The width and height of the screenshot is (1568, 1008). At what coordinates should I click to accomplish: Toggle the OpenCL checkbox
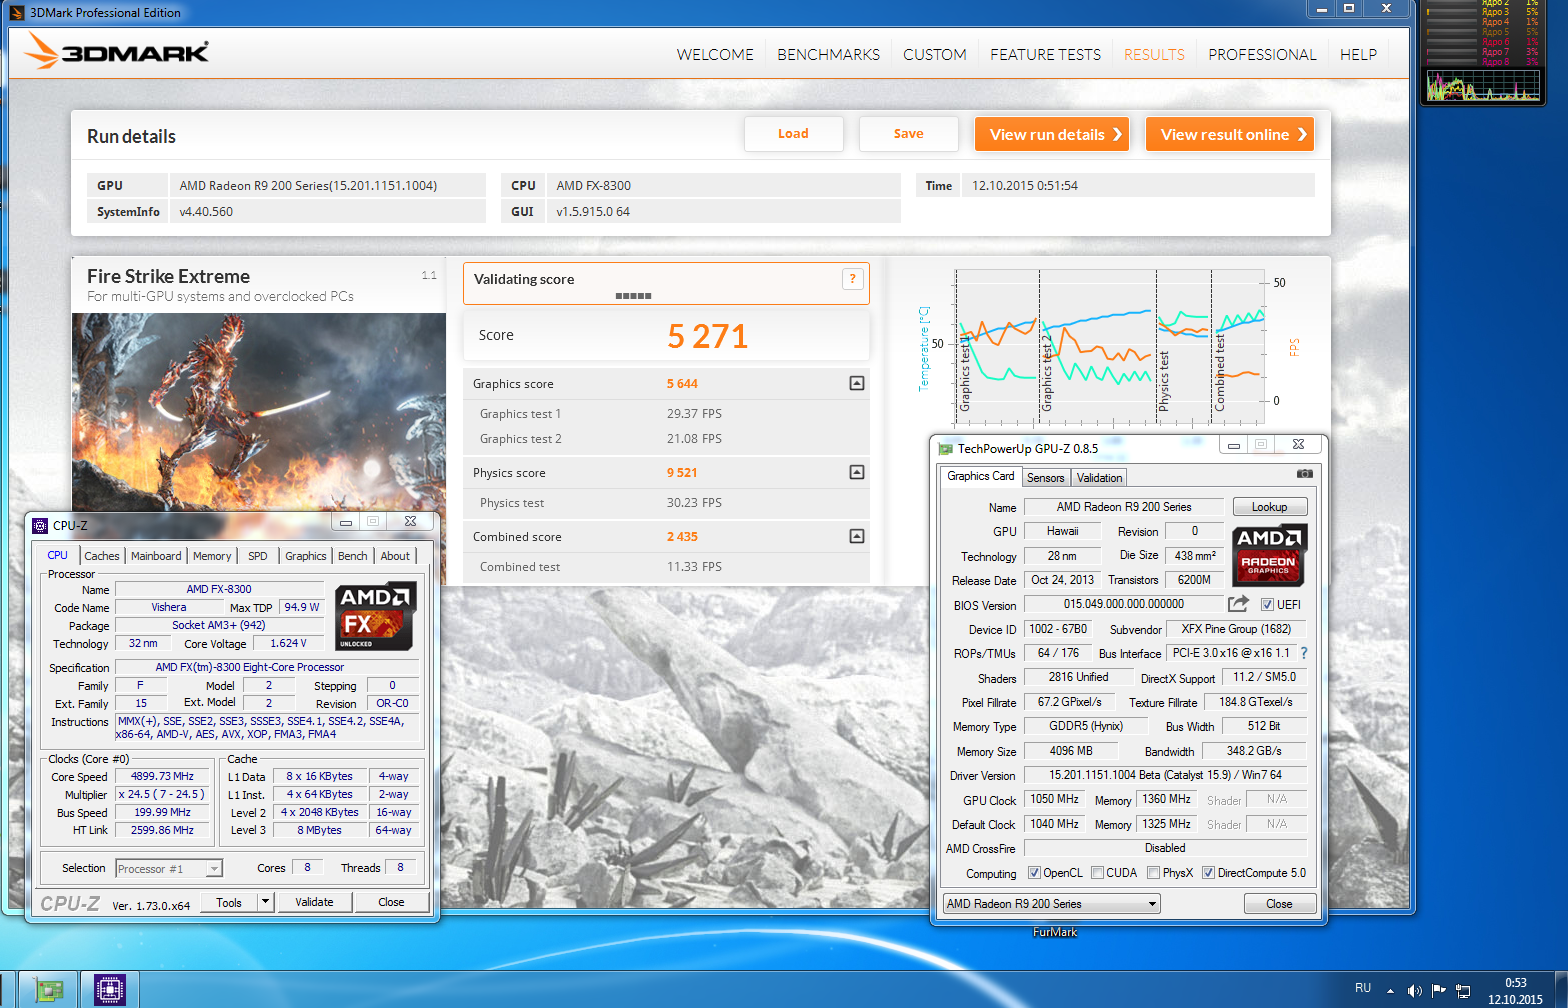pos(1034,873)
